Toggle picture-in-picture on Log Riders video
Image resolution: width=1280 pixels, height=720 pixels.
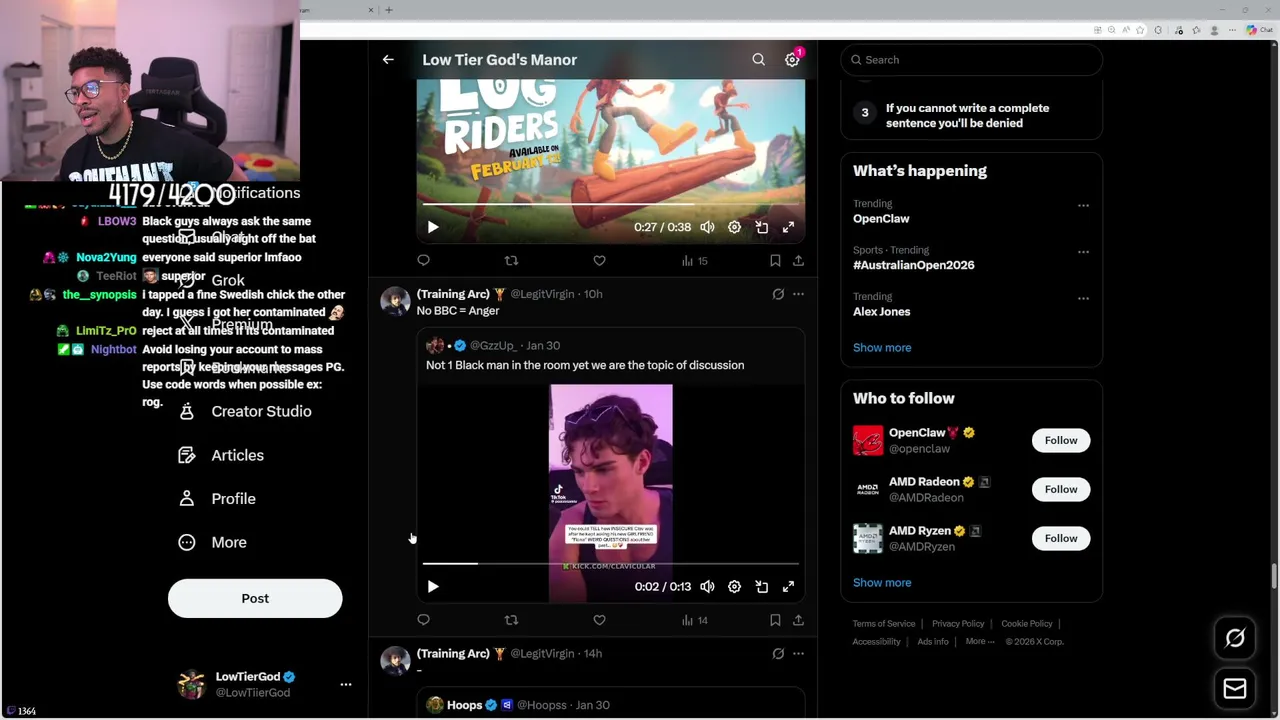(x=761, y=227)
